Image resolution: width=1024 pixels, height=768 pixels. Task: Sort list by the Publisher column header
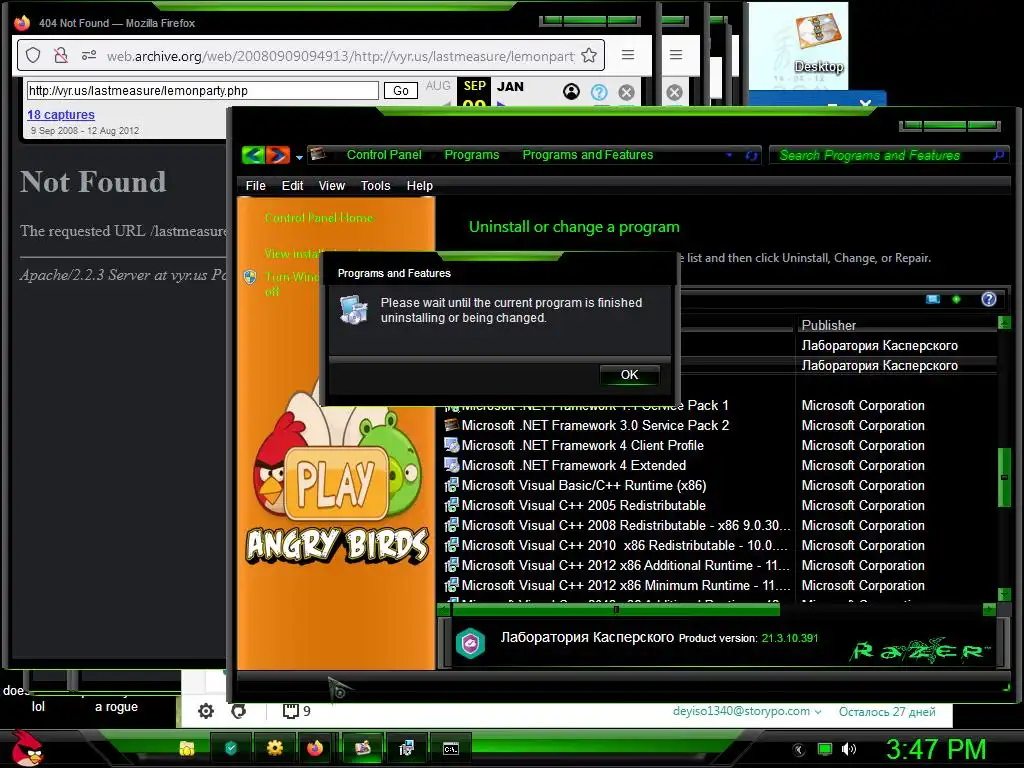click(x=829, y=325)
